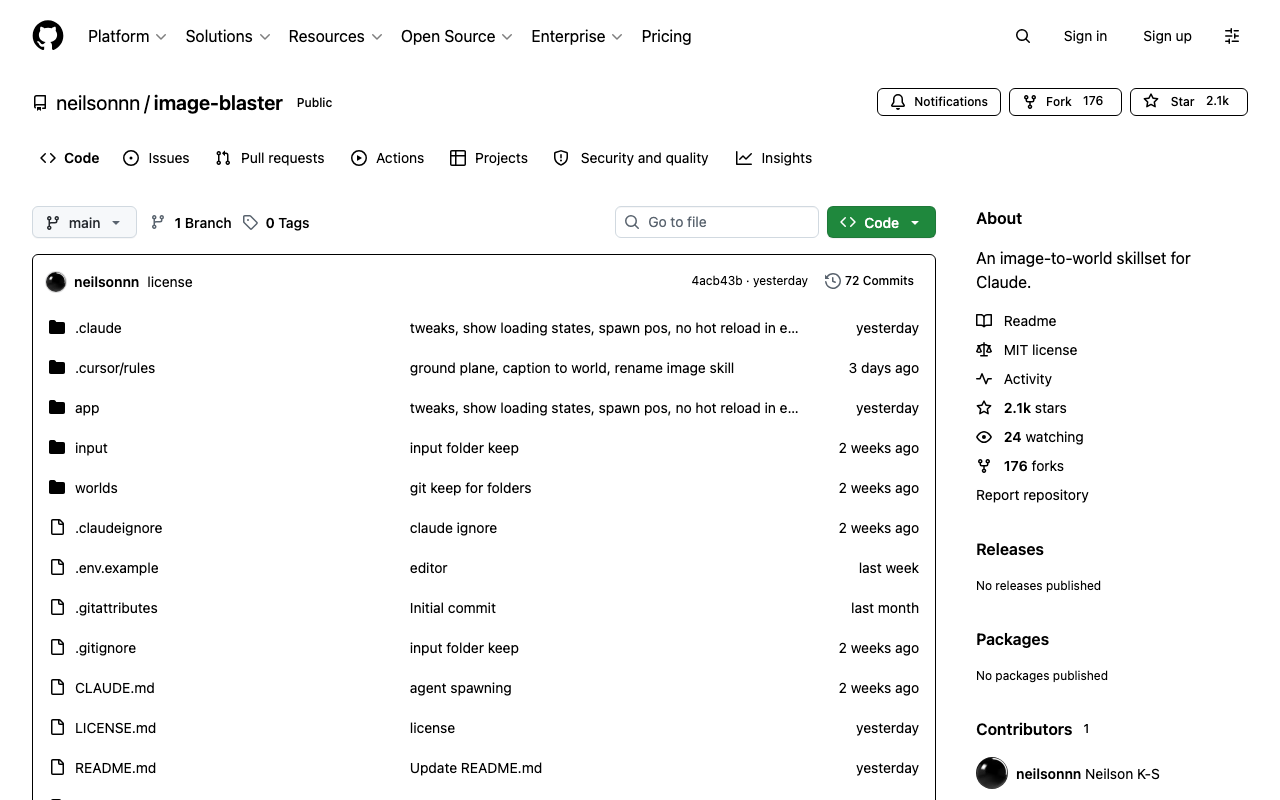The height and width of the screenshot is (800, 1280).
Task: Go to GitHub homepage via Octocat logo
Action: [x=48, y=36]
